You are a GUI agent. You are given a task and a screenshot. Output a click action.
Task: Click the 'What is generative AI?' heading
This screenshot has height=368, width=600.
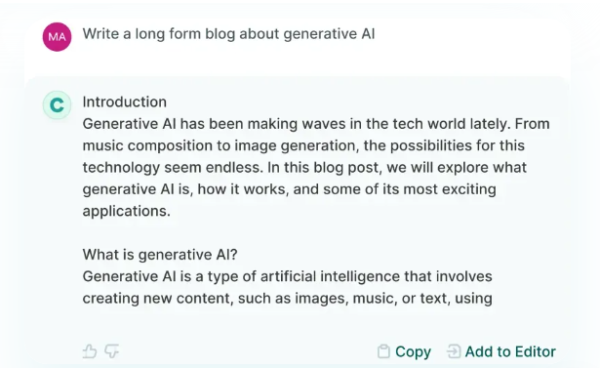click(x=160, y=255)
